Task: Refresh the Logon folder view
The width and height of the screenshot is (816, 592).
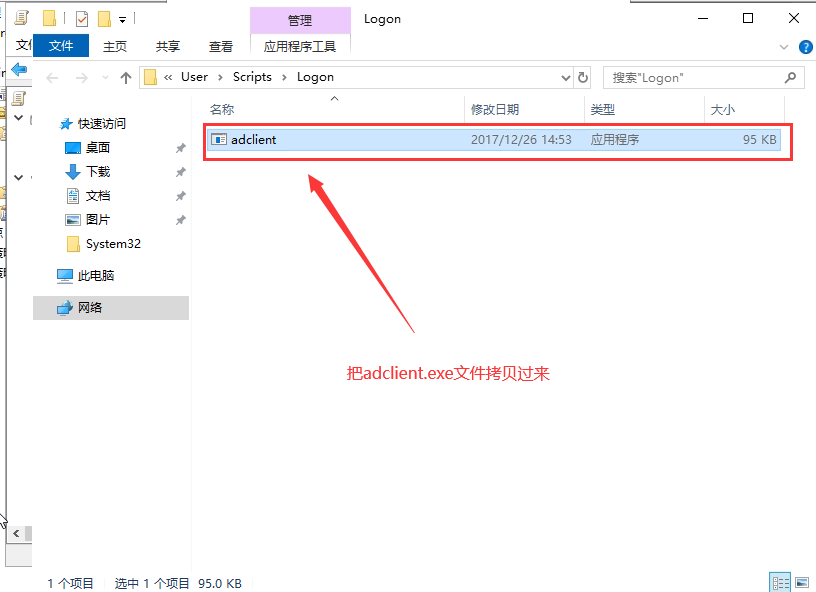Action: (583, 77)
